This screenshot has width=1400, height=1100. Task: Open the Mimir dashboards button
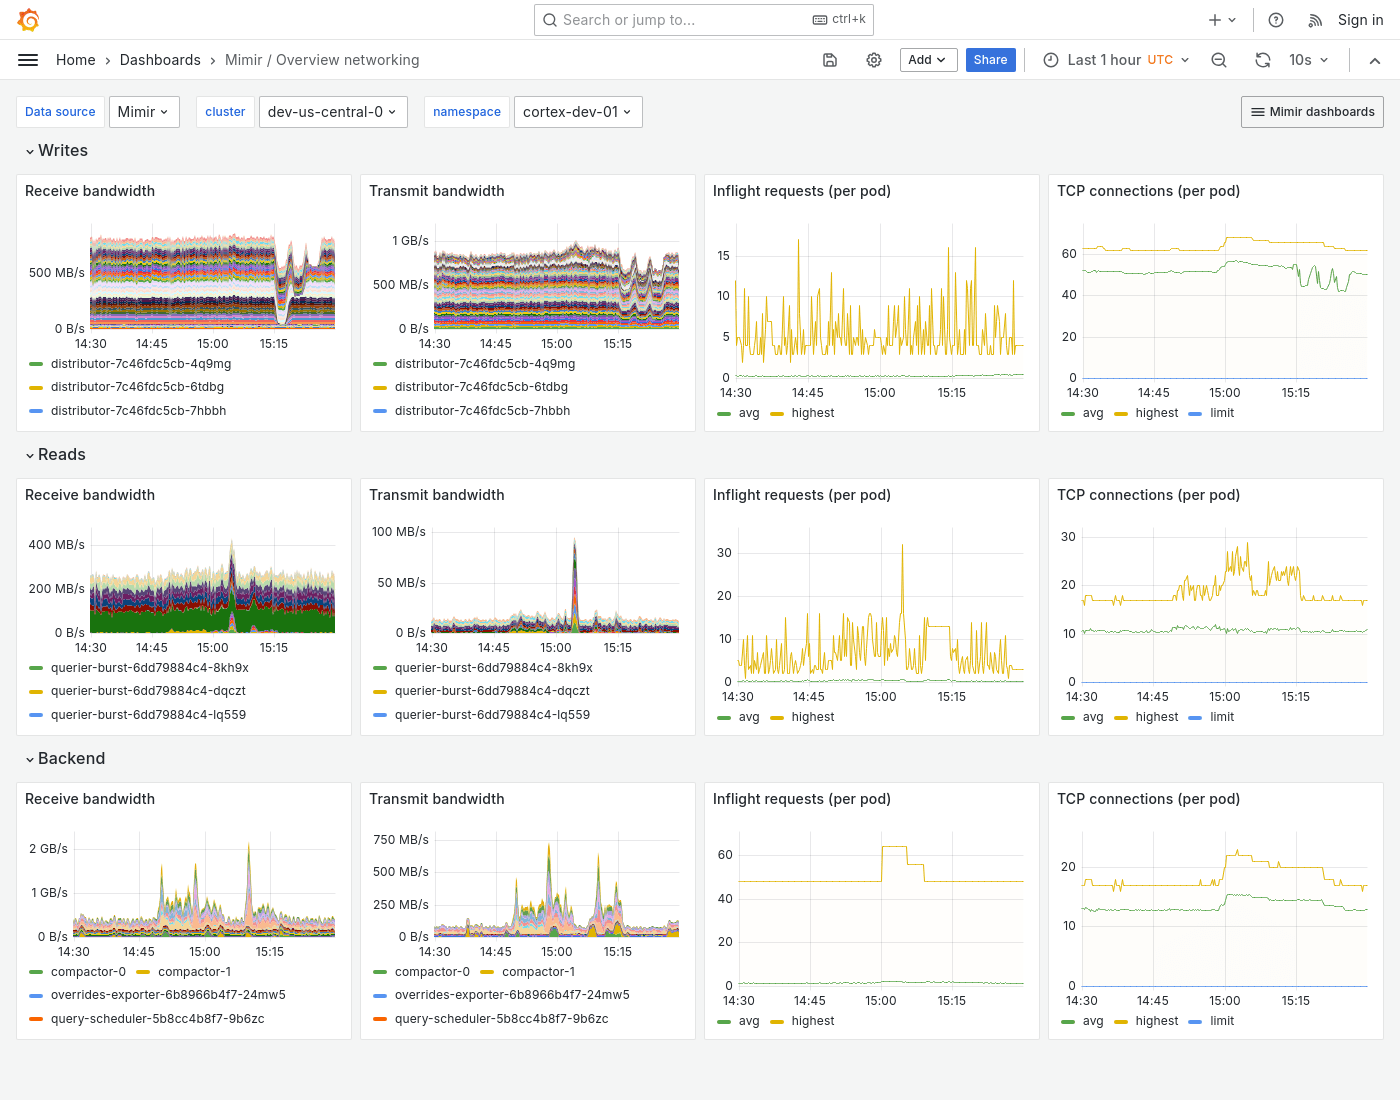tap(1312, 111)
